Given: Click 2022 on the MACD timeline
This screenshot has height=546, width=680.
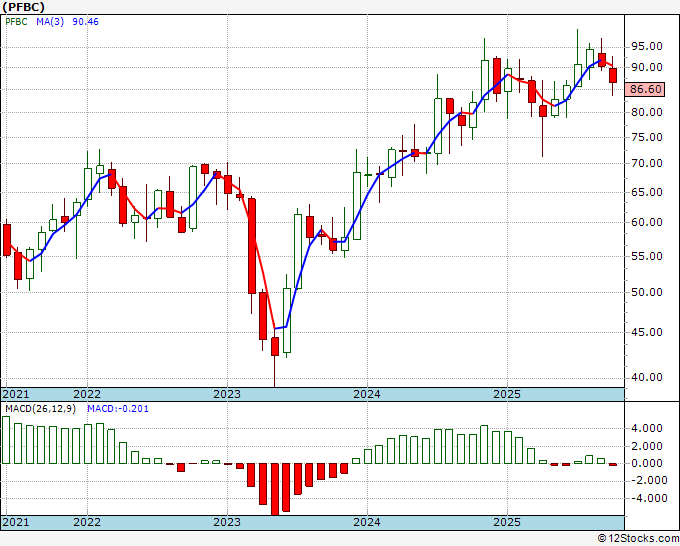Looking at the screenshot, I should point(87,522).
